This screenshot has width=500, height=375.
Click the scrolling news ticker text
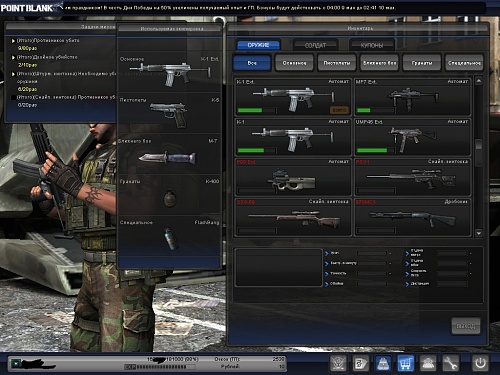tap(230, 7)
